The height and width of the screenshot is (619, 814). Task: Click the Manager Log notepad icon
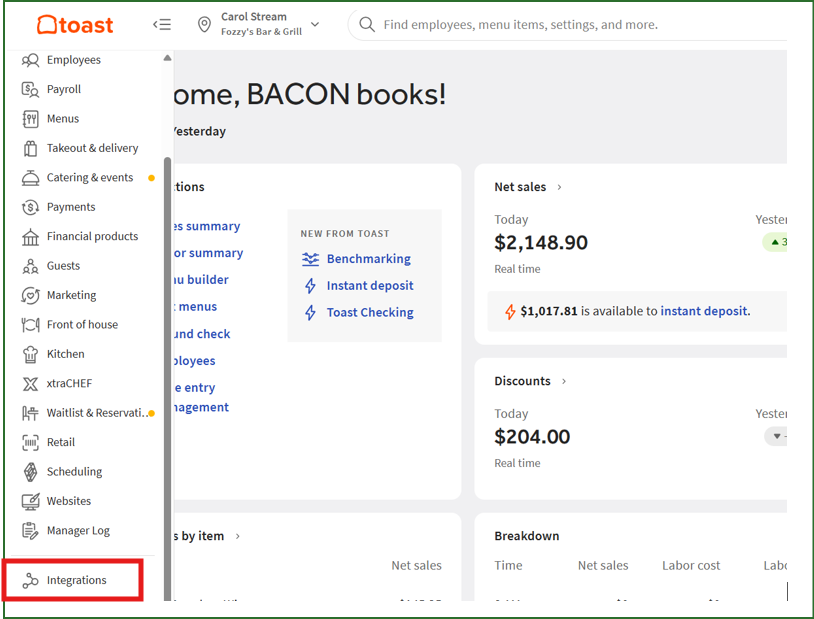tap(30, 531)
